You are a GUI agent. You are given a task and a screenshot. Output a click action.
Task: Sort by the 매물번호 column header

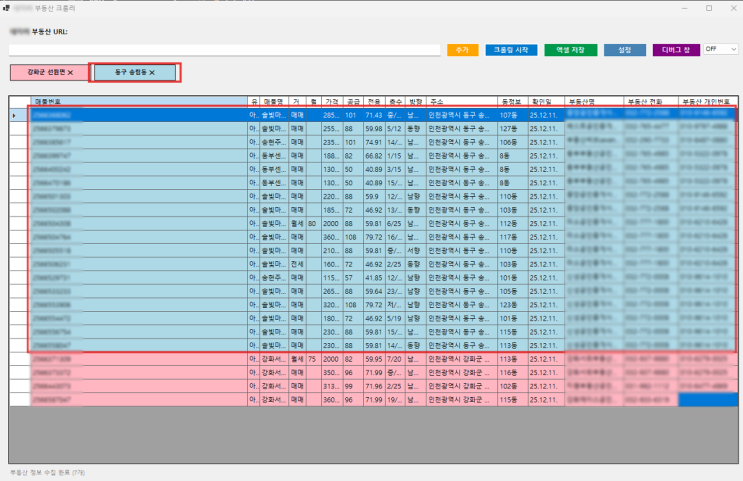pos(139,101)
